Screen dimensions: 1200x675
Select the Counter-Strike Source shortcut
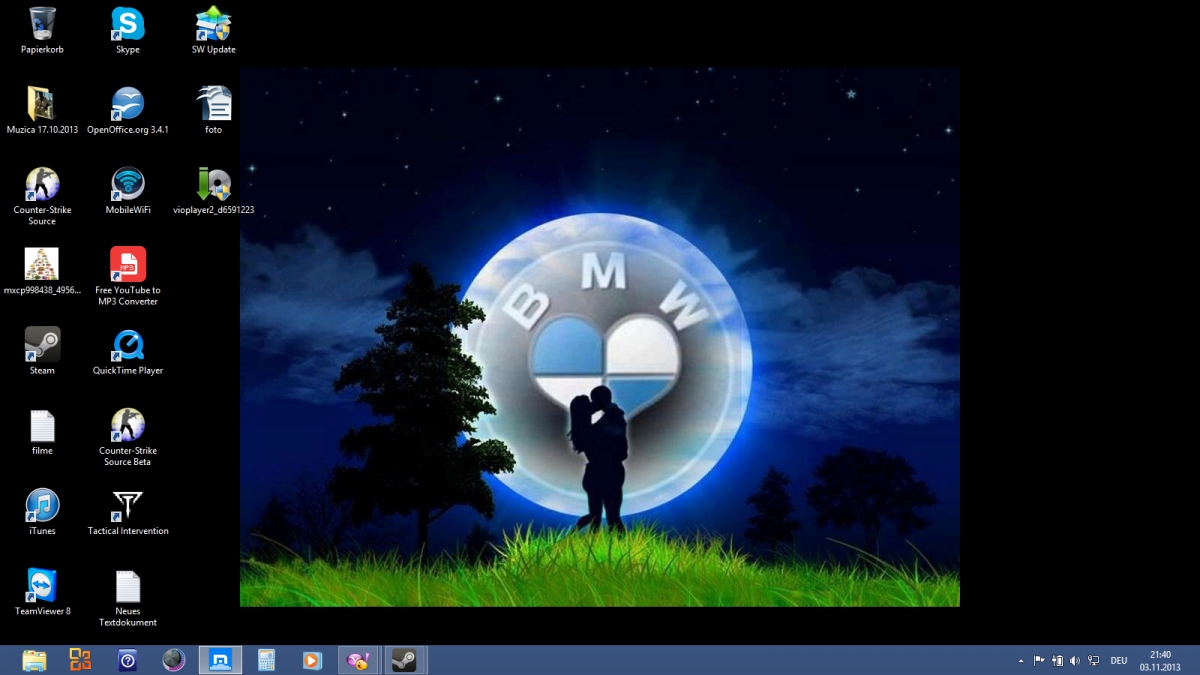[42, 196]
